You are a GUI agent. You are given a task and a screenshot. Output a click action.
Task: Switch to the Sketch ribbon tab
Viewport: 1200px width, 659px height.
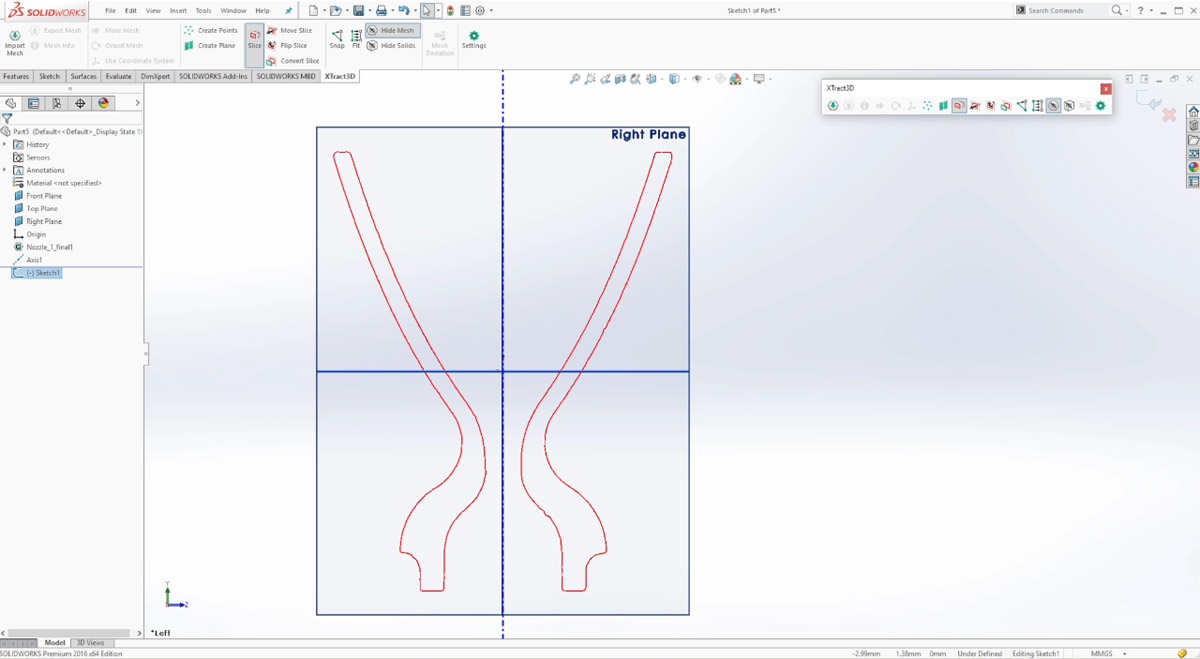(48, 76)
